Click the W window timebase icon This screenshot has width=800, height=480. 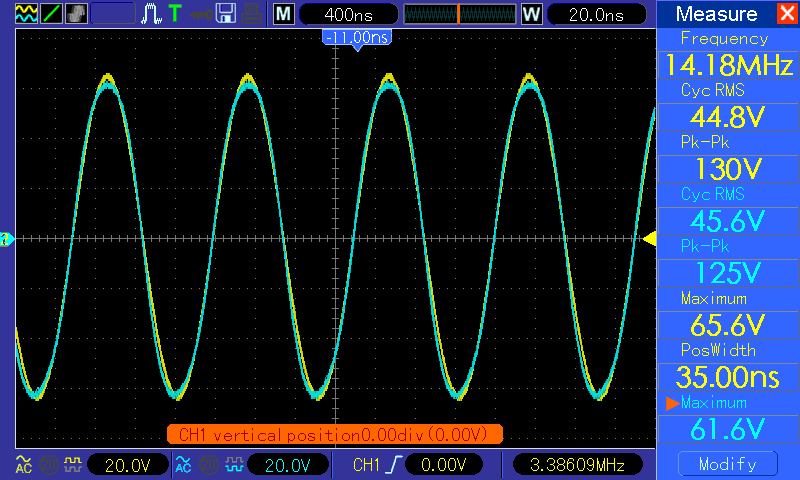[531, 14]
